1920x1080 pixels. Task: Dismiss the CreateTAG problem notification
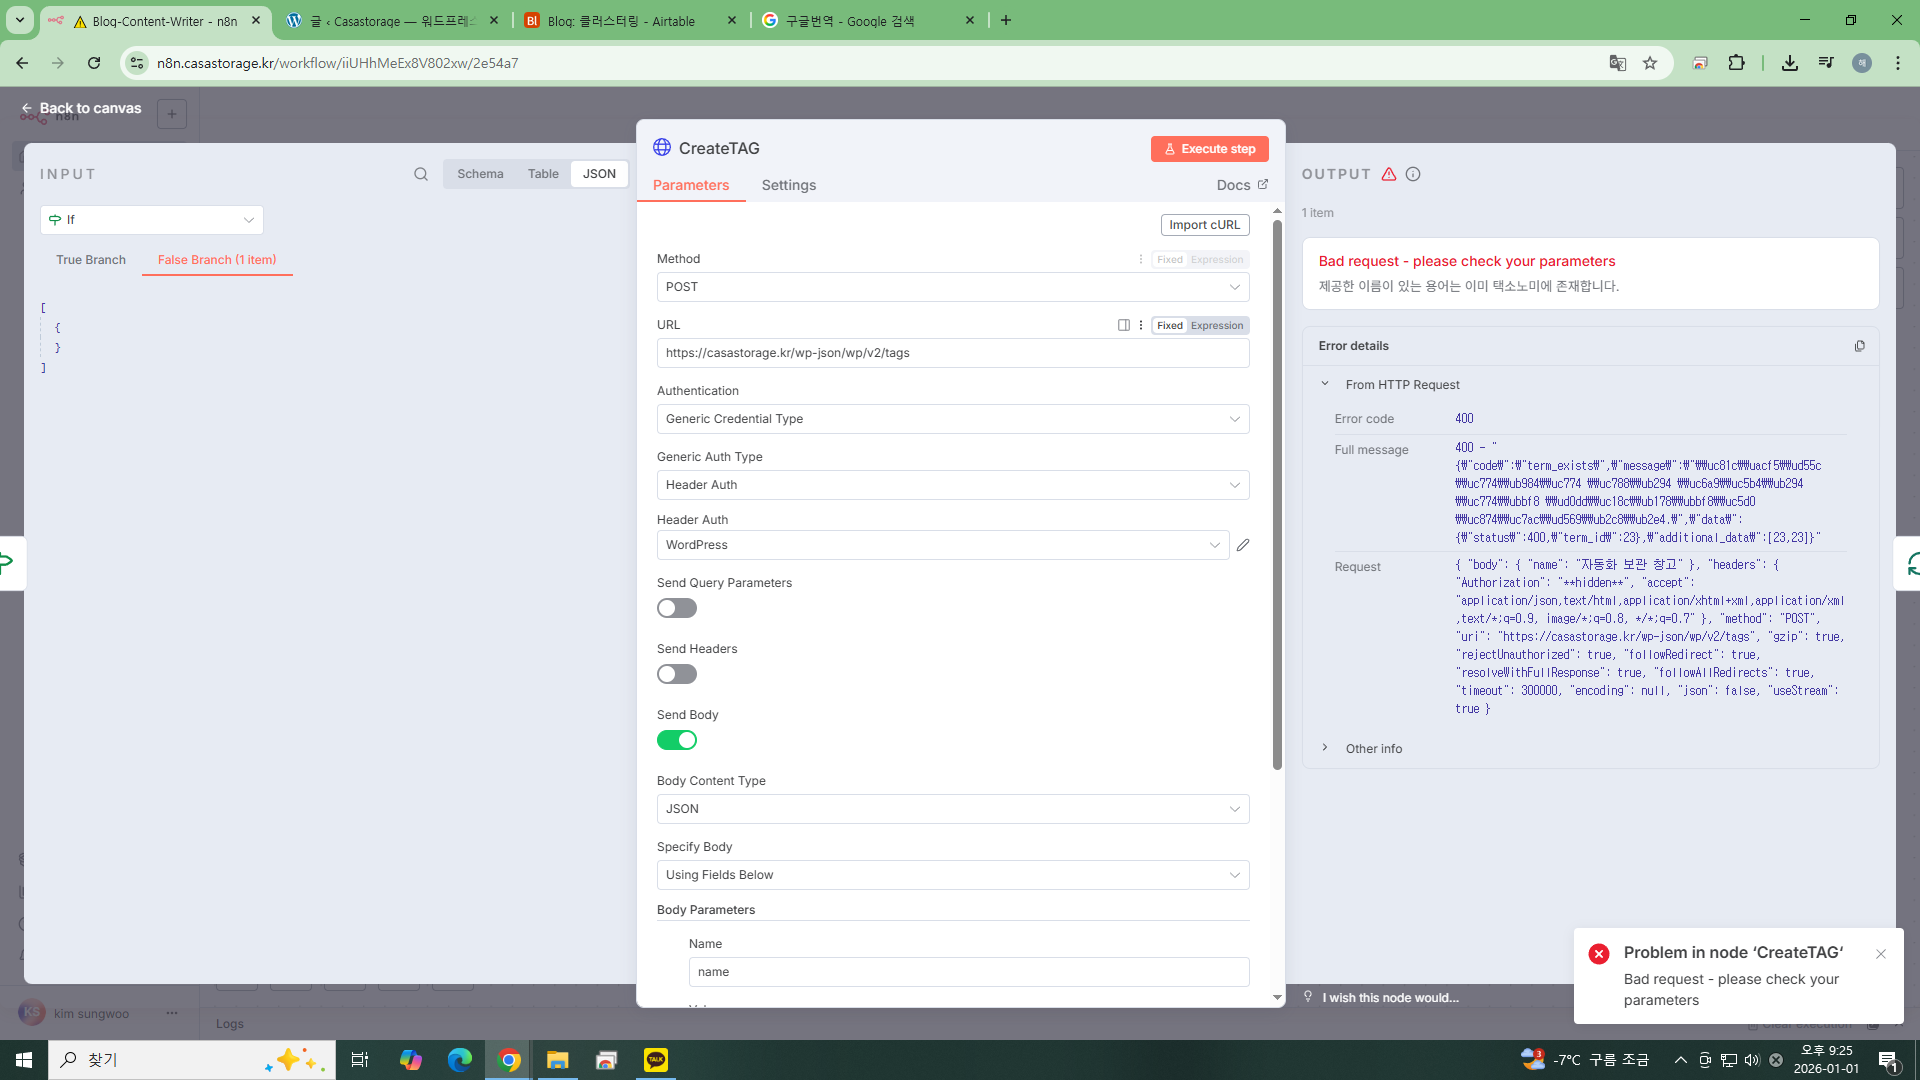pos(1881,954)
